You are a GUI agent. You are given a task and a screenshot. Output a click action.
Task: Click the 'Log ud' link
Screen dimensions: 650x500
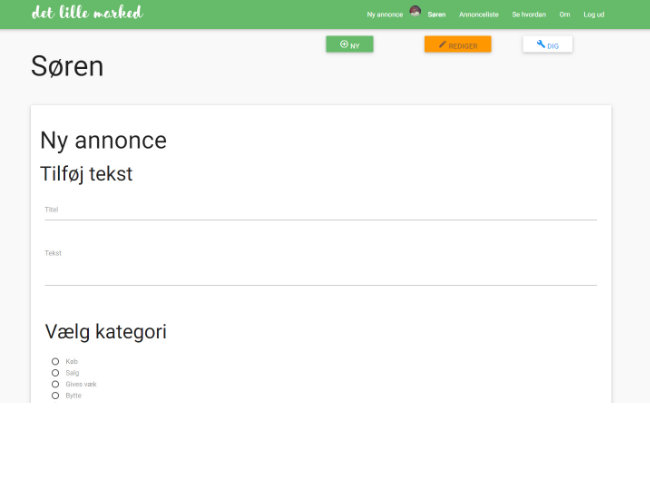tap(594, 15)
